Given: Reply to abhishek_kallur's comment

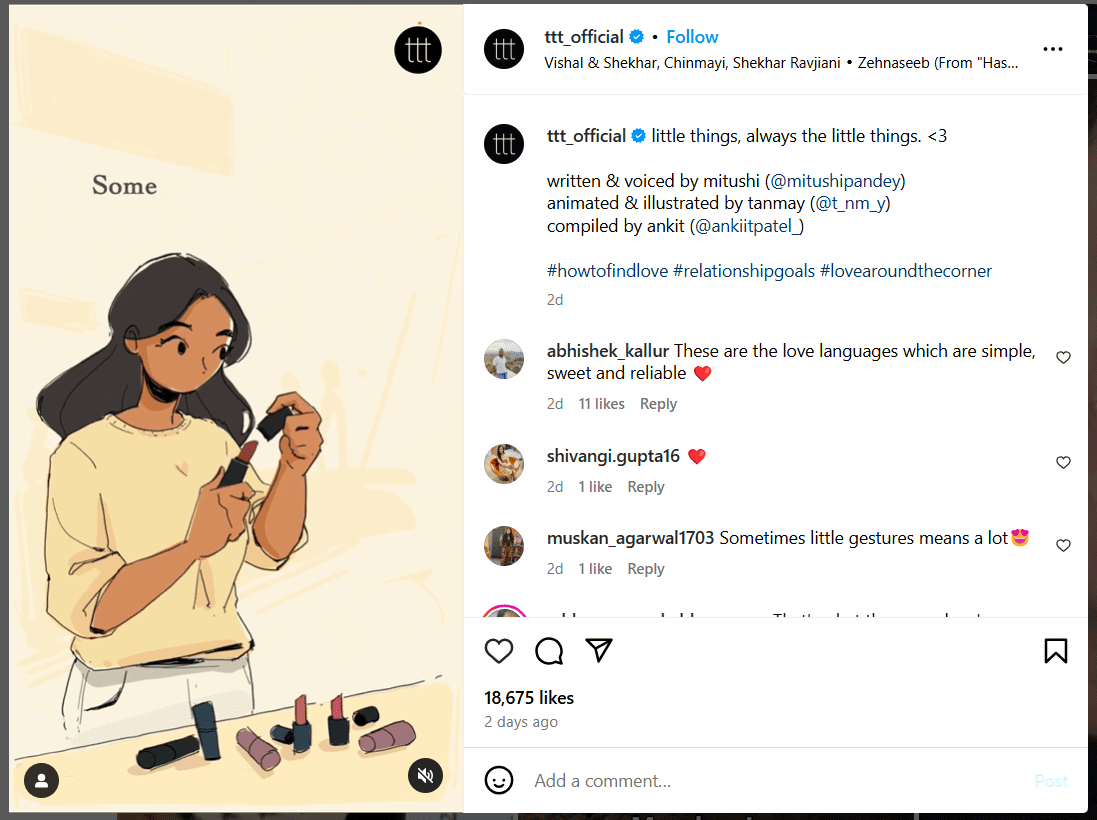Looking at the screenshot, I should click(x=658, y=404).
